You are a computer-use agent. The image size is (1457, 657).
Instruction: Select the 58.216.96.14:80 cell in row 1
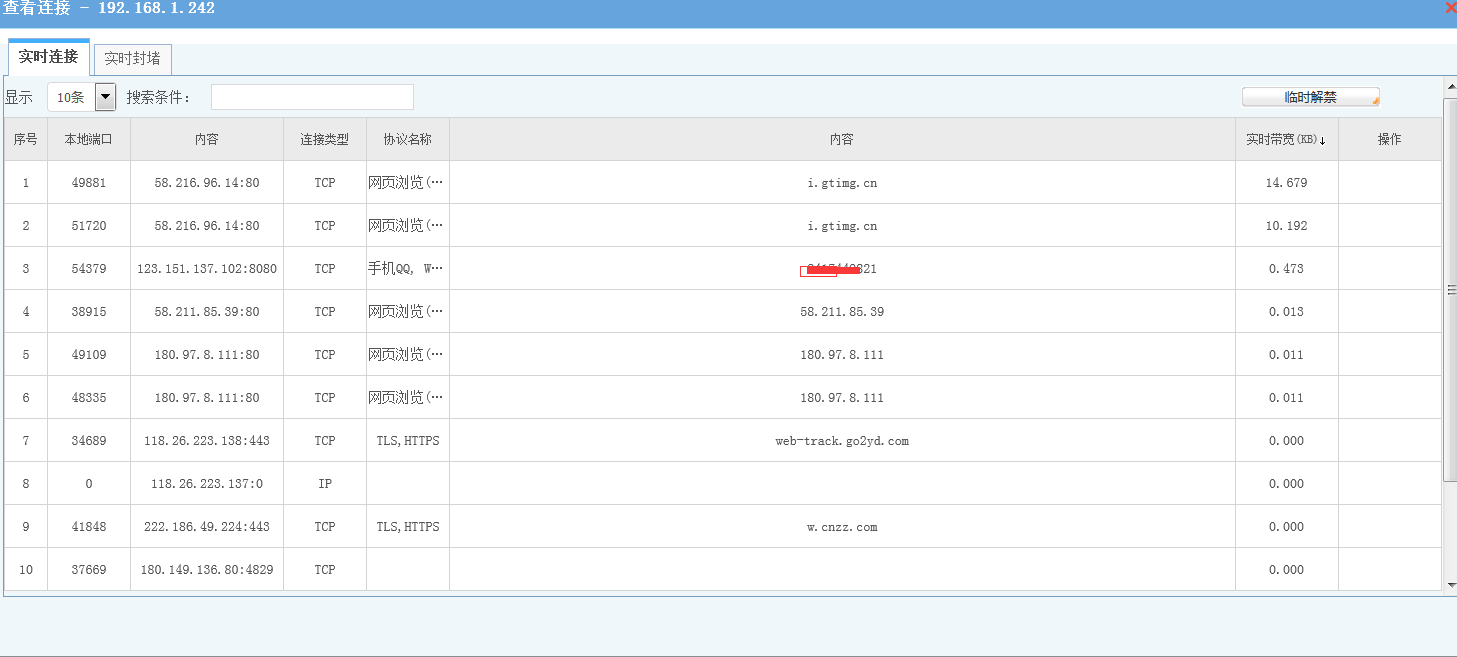206,182
